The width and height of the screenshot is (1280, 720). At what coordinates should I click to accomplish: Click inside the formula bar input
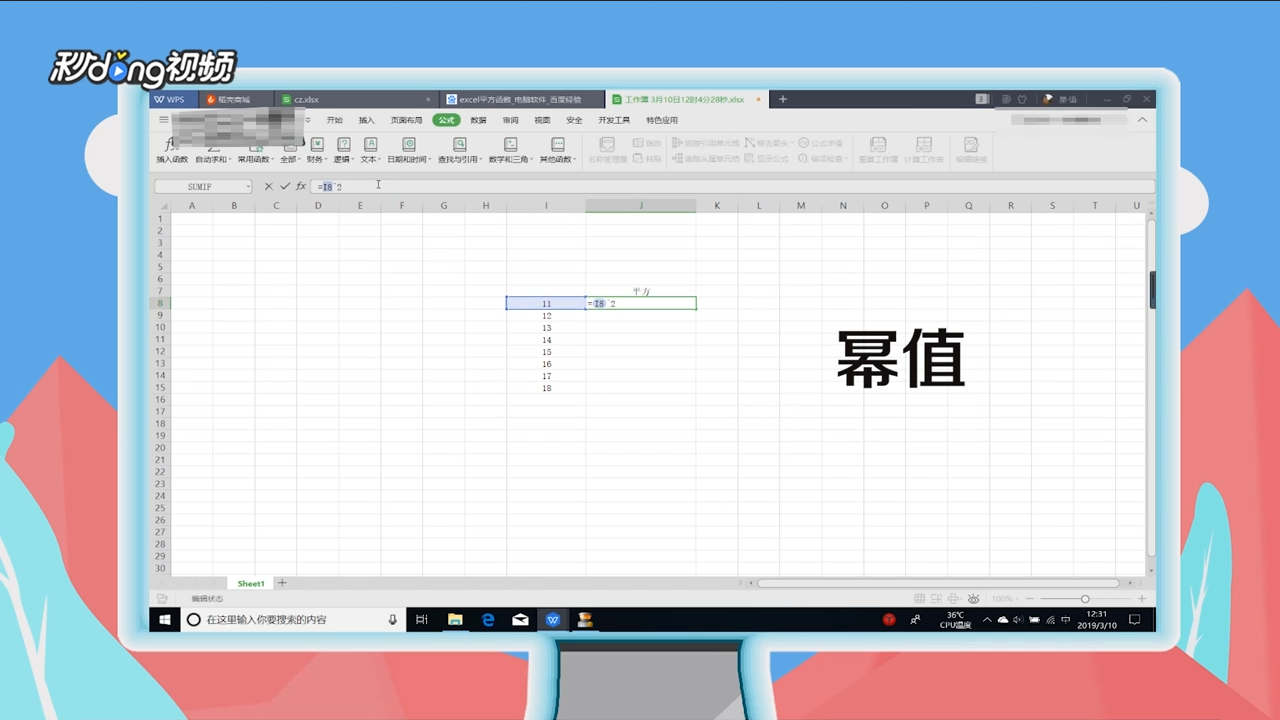733,187
